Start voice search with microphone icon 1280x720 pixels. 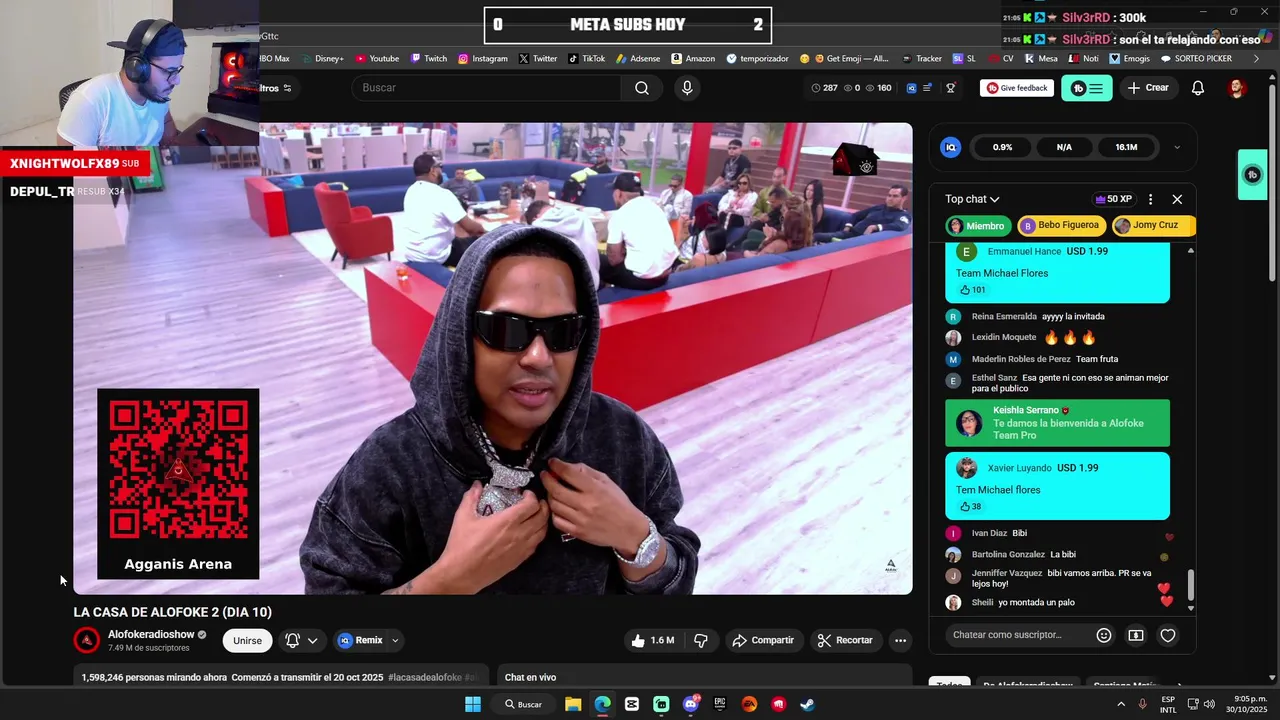tap(687, 88)
